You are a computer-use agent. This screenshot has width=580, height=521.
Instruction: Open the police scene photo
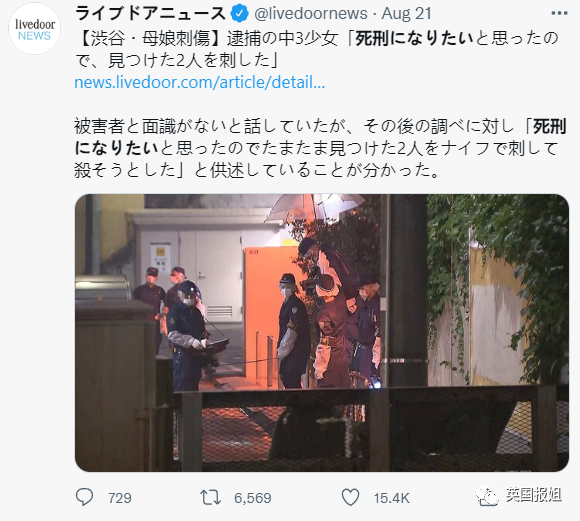(322, 333)
